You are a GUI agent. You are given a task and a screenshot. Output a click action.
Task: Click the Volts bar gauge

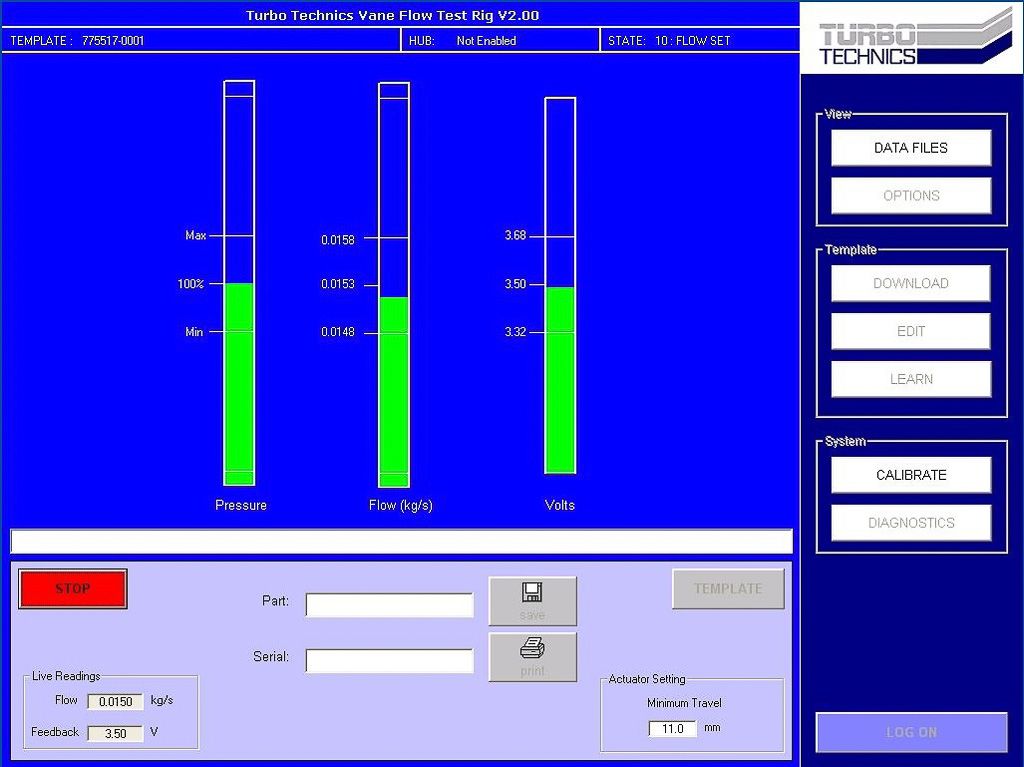[x=560, y=285]
